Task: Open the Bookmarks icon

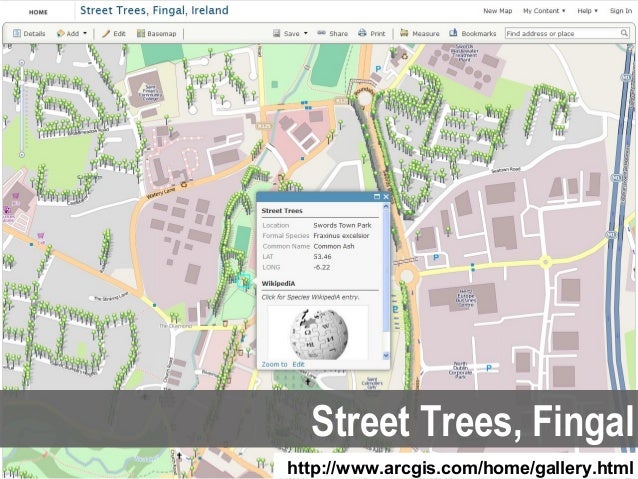Action: pos(453,33)
